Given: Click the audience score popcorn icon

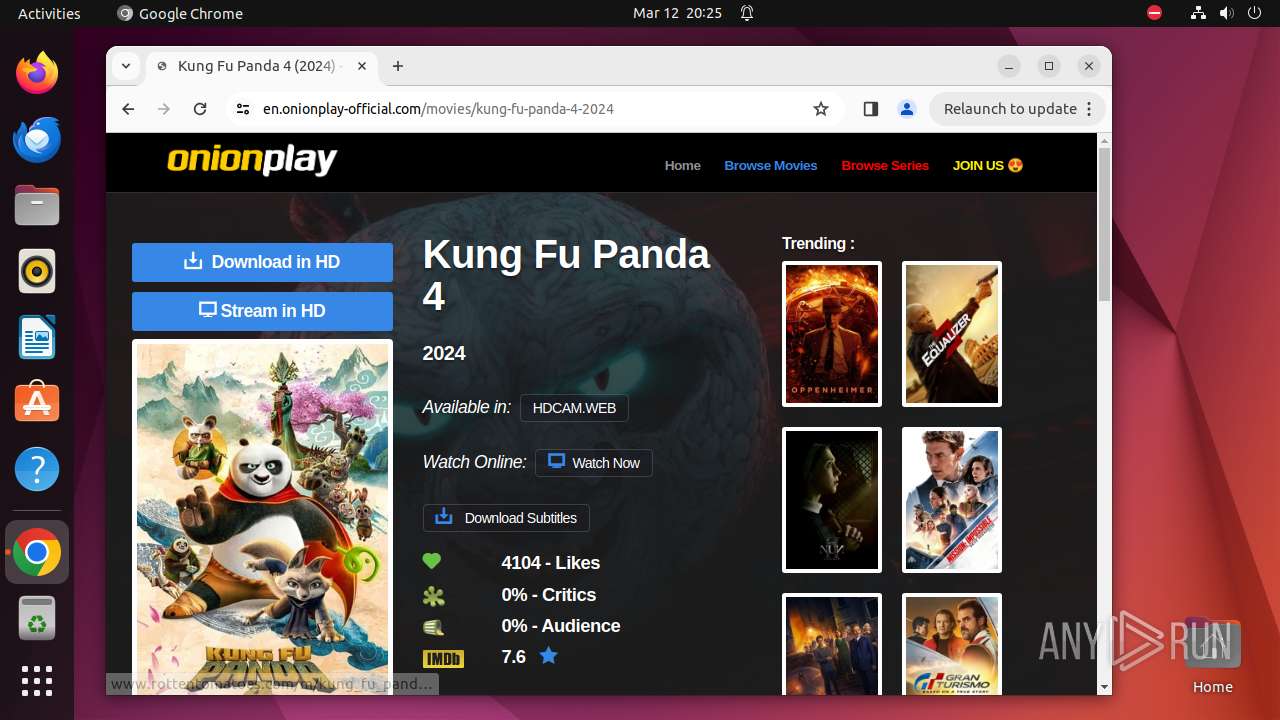Looking at the screenshot, I should pyautogui.click(x=433, y=627).
